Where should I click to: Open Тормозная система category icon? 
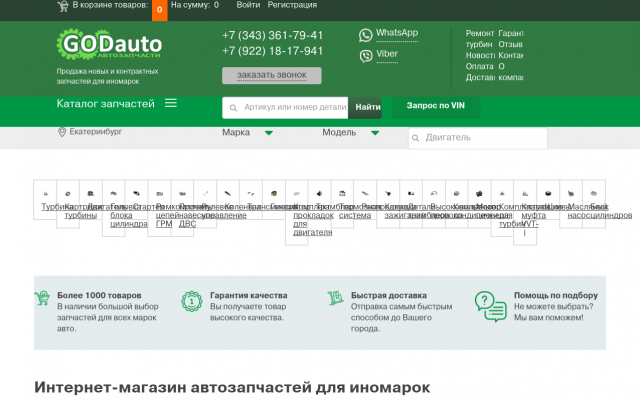pos(342,193)
